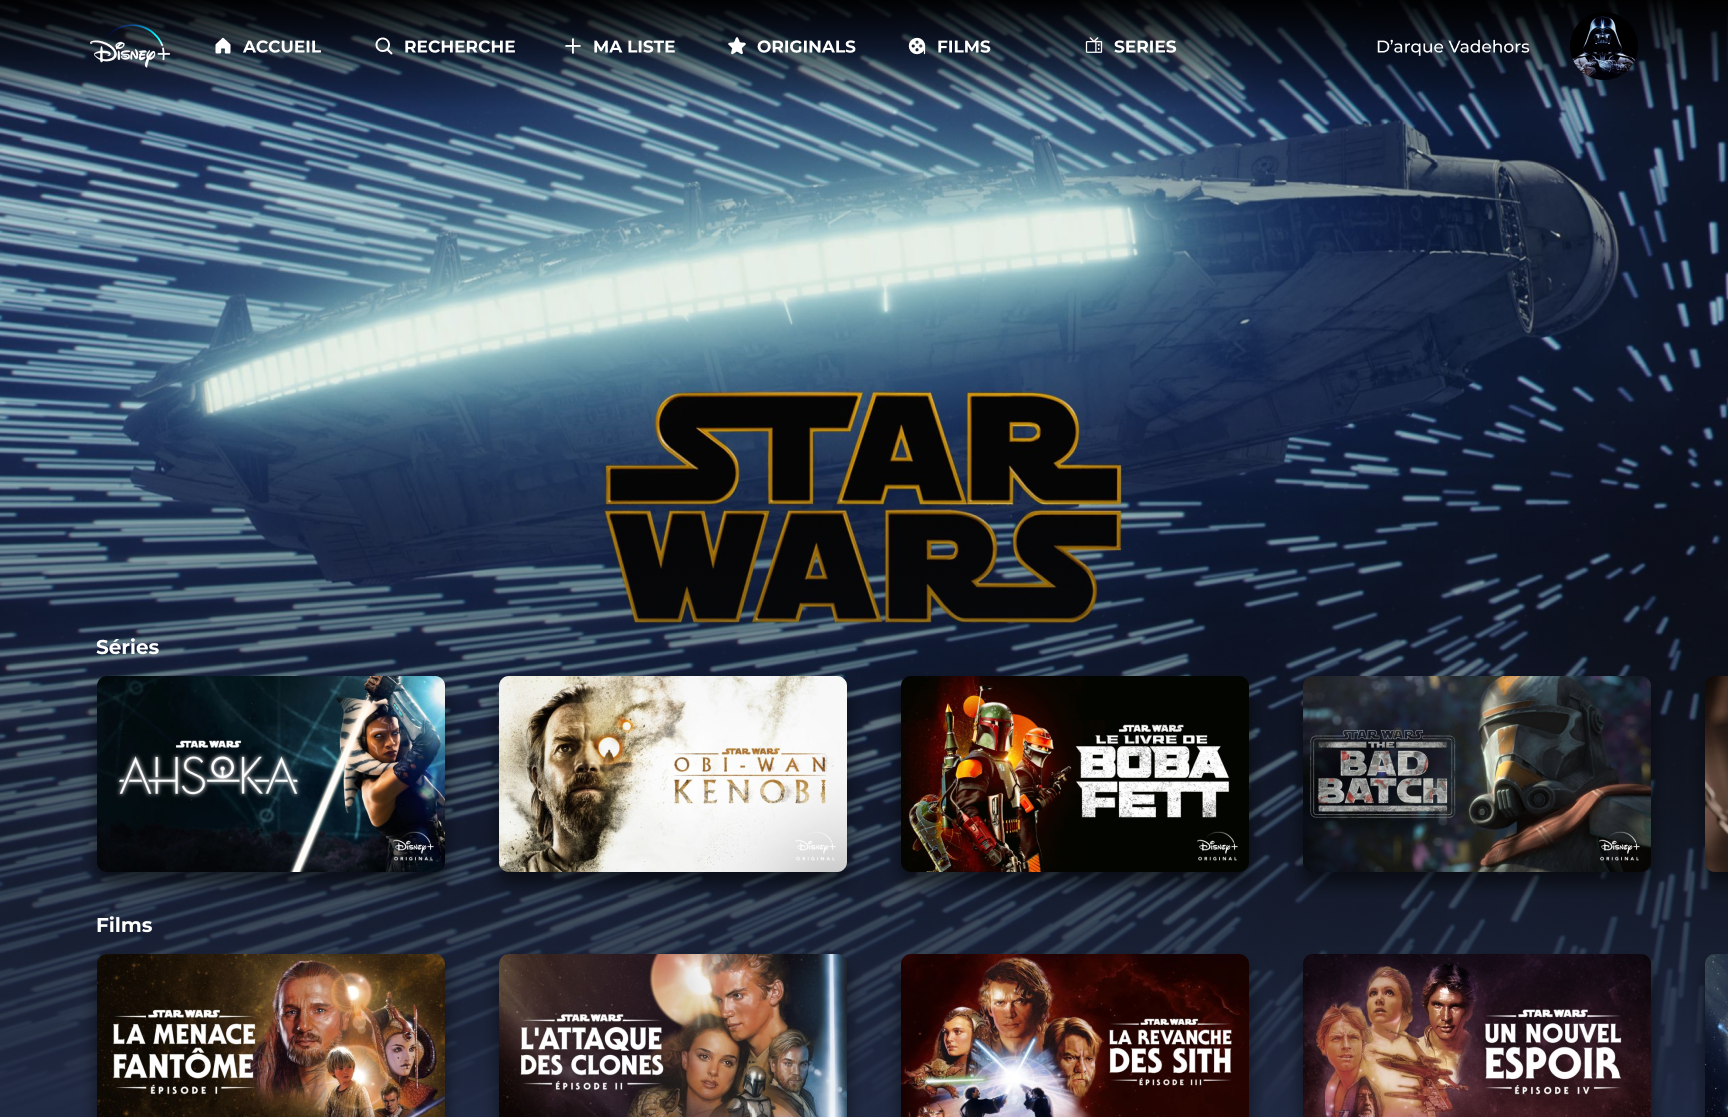1728x1117 pixels.
Task: Click the Séries section heading
Action: [127, 647]
